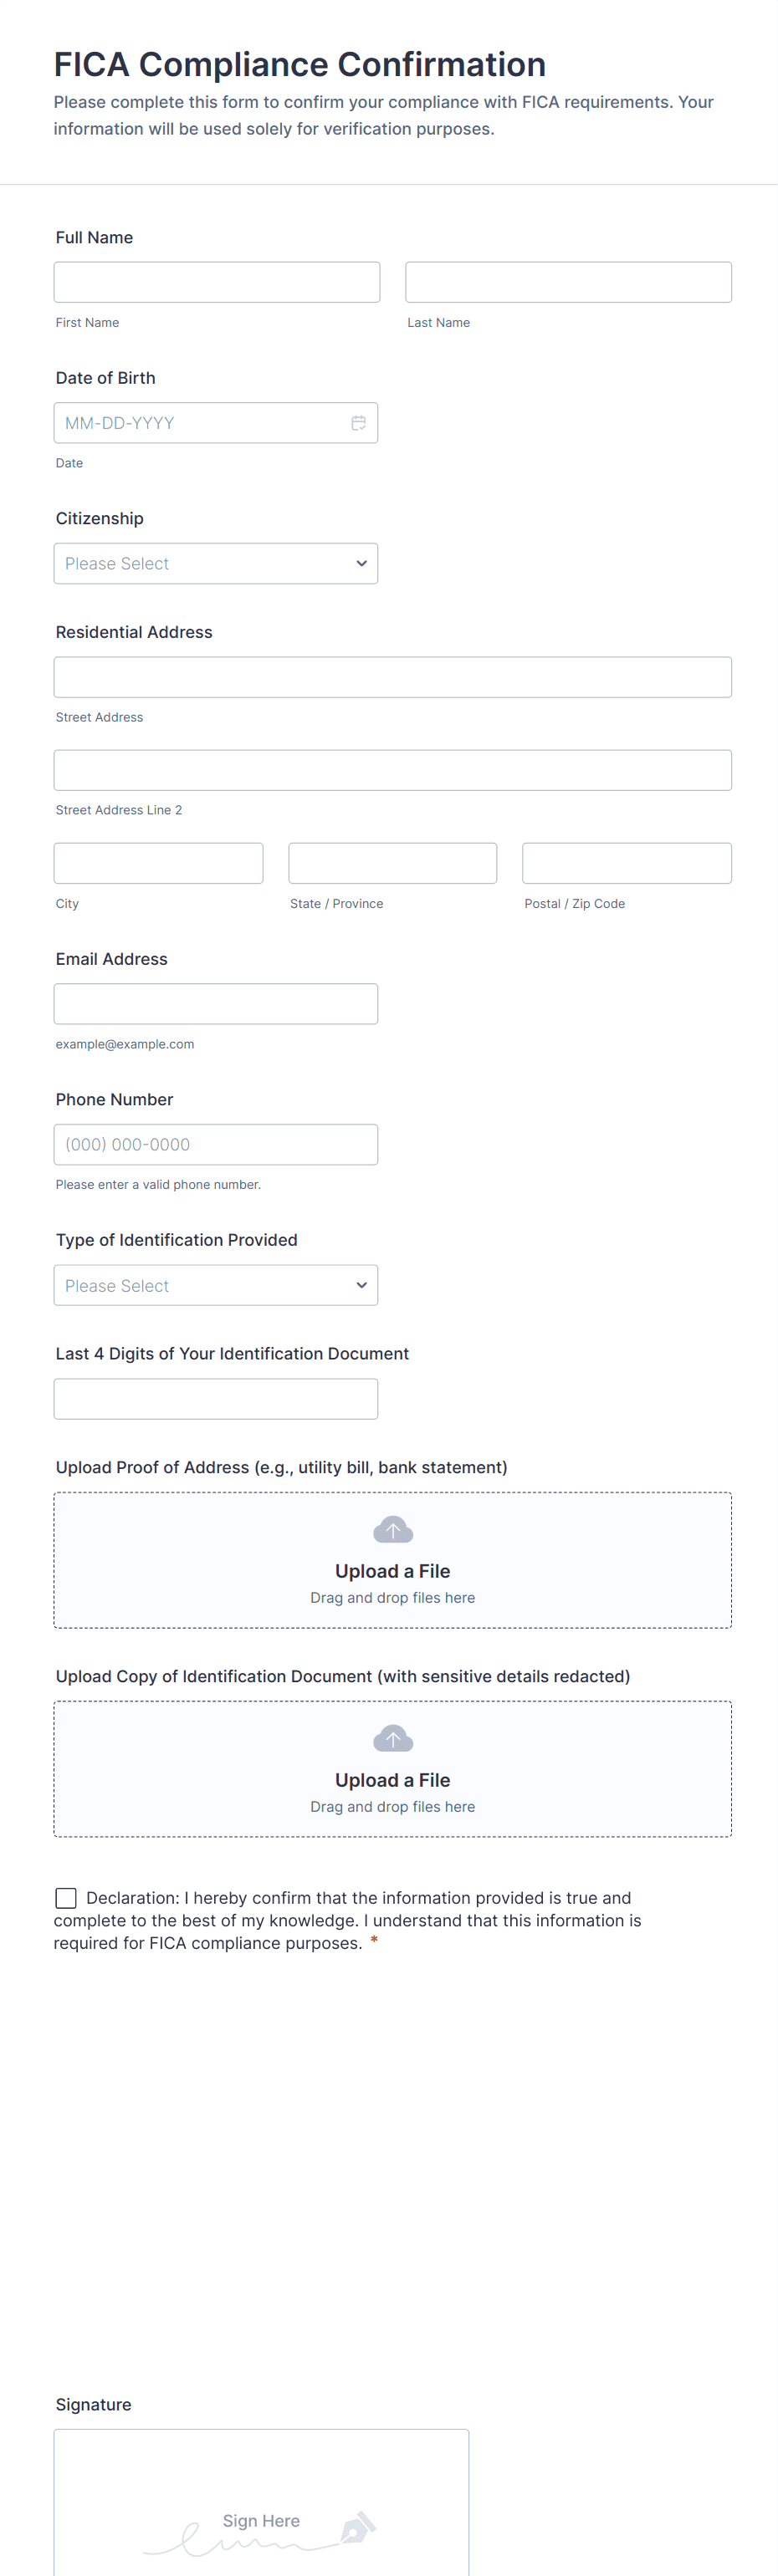Image resolution: width=778 pixels, height=2576 pixels.
Task: Focus the State / Province field
Action: (392, 863)
